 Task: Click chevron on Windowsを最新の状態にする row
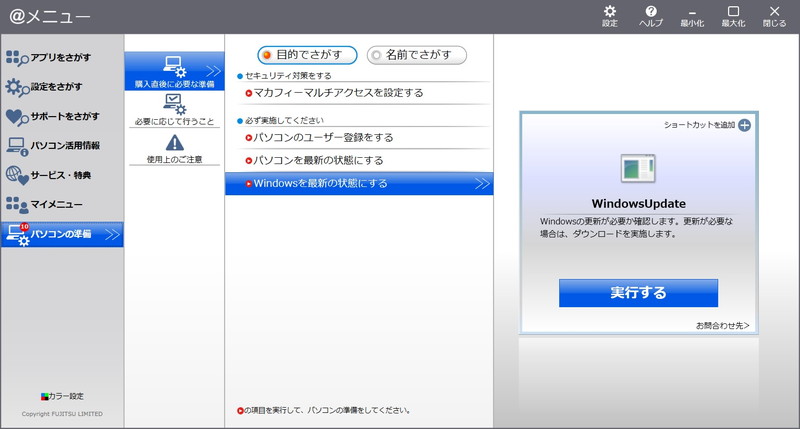click(x=481, y=184)
